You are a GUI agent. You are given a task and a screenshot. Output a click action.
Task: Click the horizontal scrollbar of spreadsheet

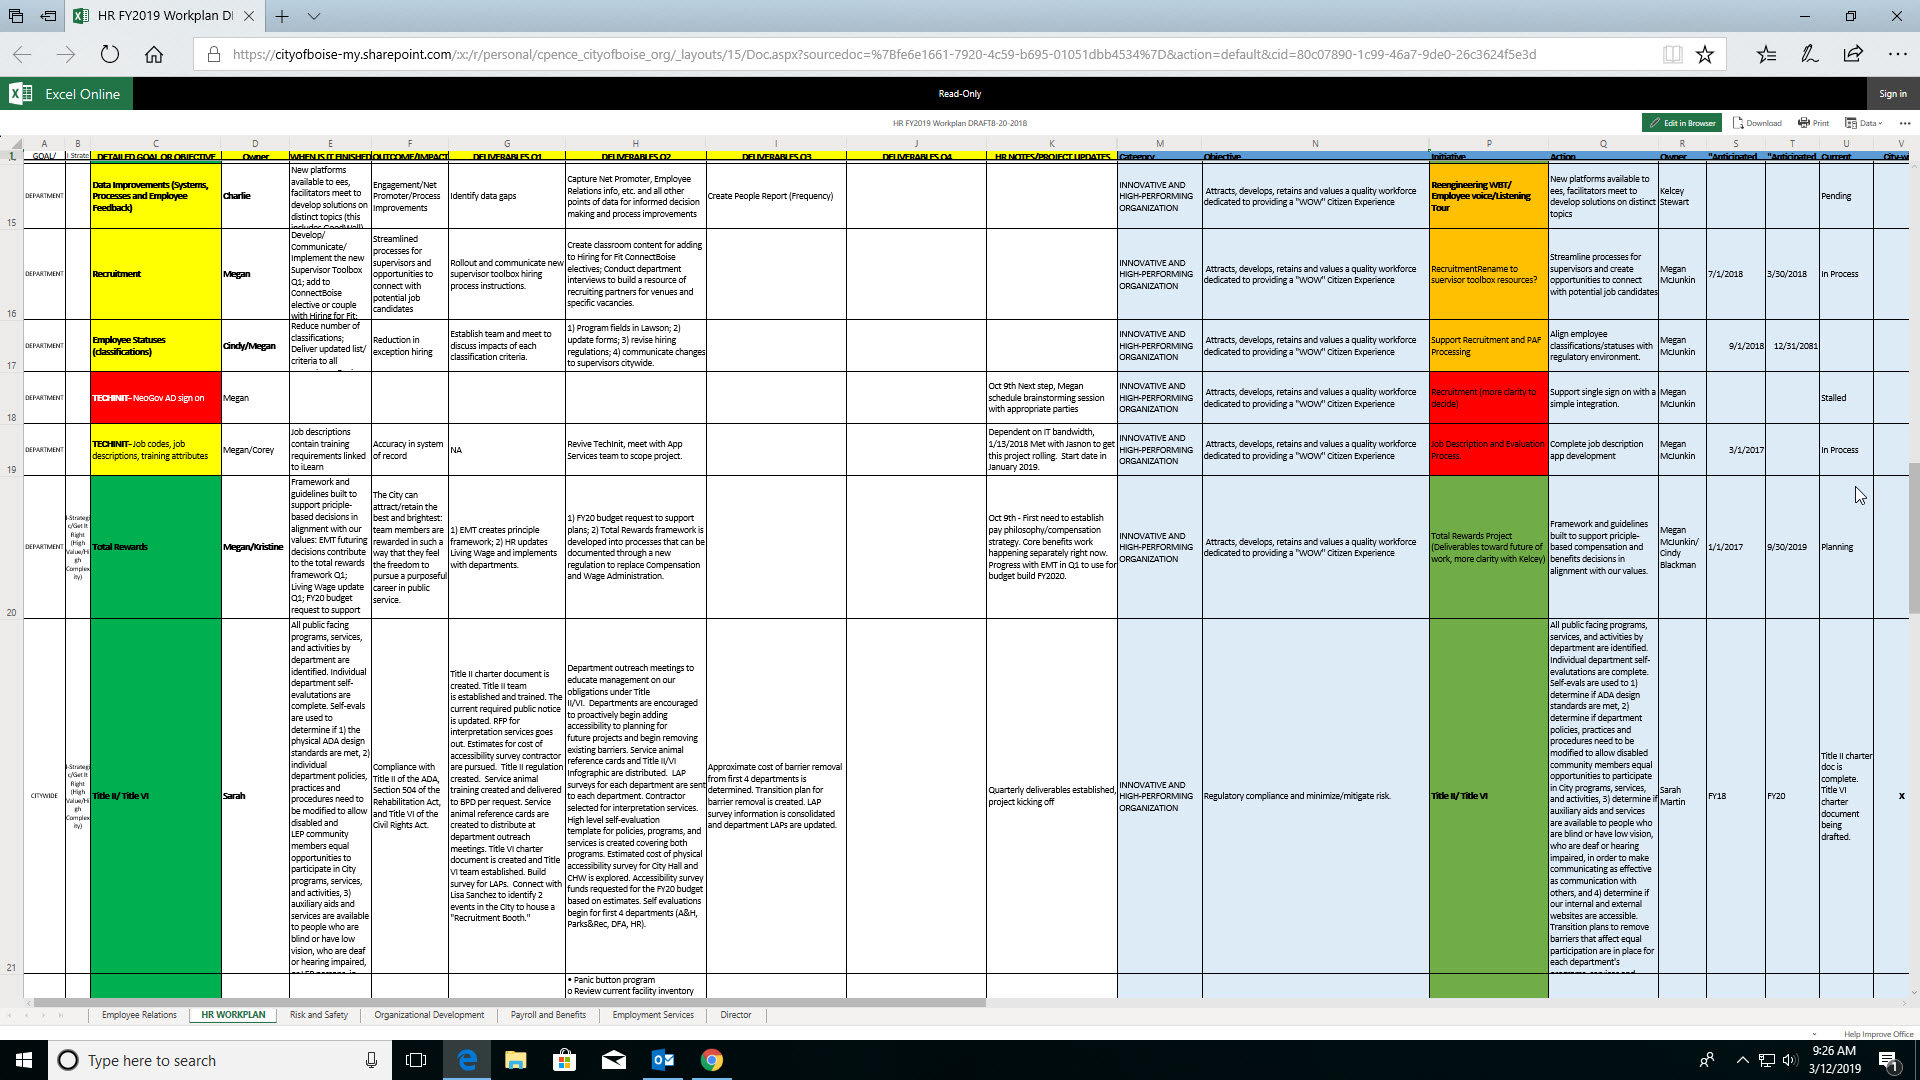(x=510, y=1002)
